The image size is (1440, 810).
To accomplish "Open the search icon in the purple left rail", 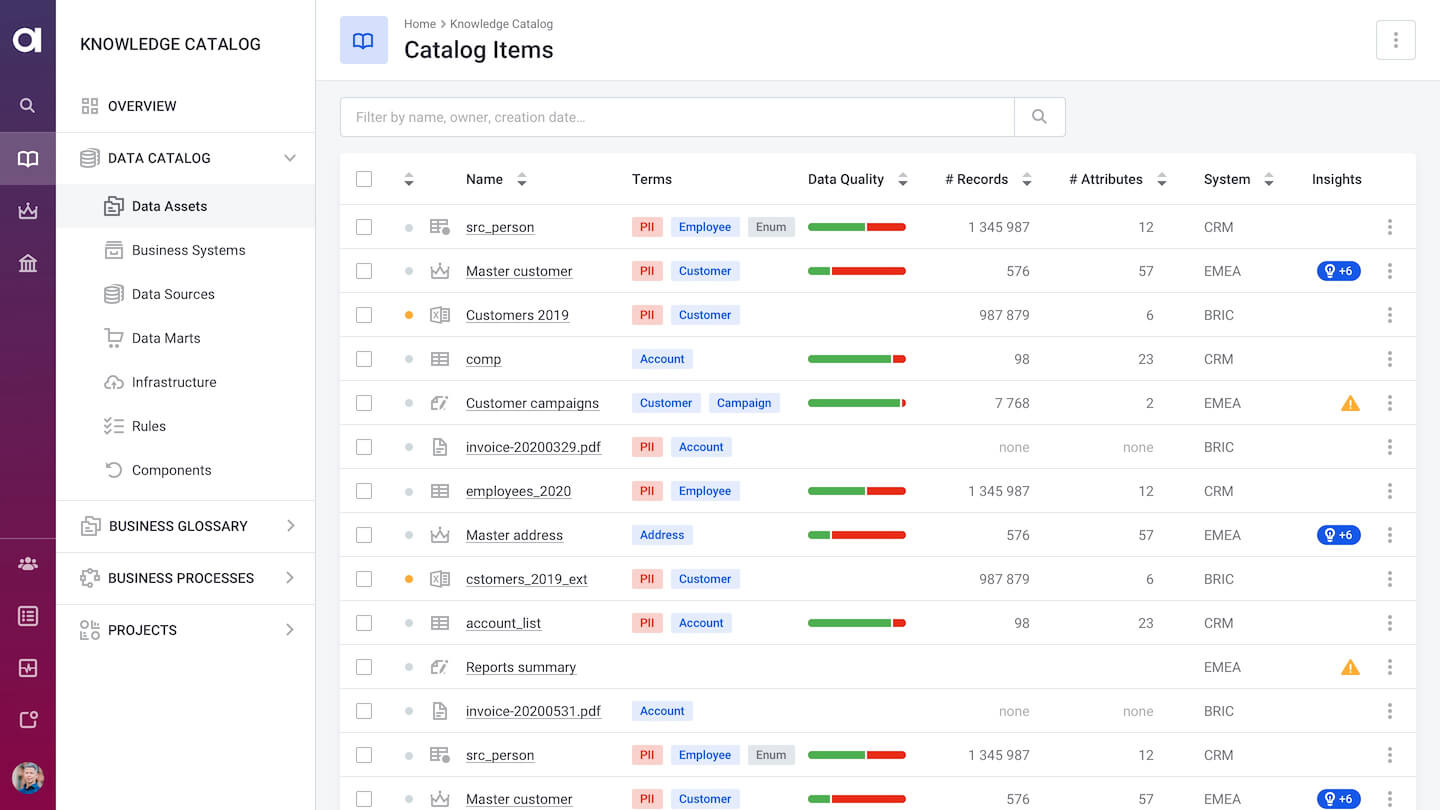I will pos(27,104).
